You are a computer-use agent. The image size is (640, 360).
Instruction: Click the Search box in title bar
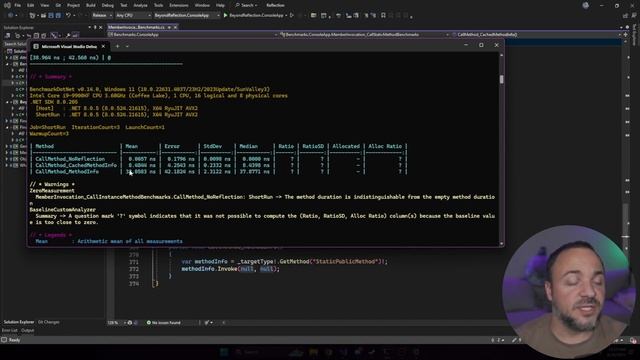tap(246, 5)
